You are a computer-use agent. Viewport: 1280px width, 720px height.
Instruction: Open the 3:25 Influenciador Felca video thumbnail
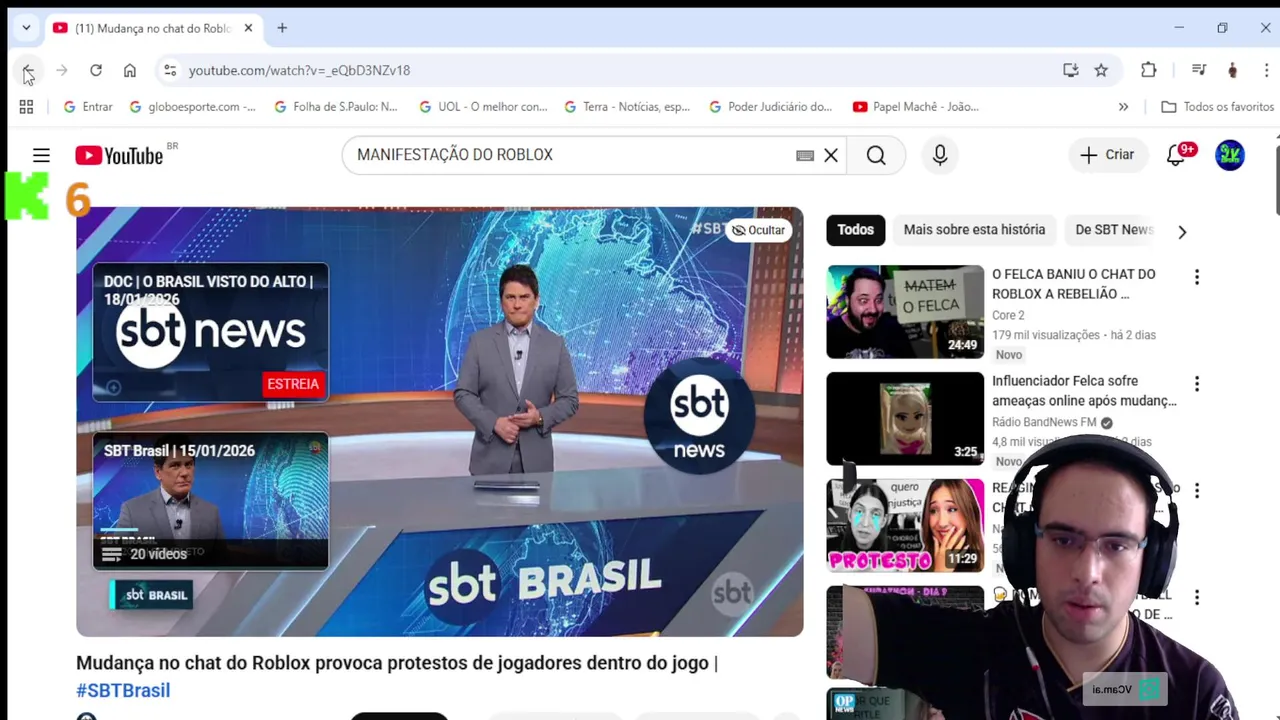[x=905, y=418]
